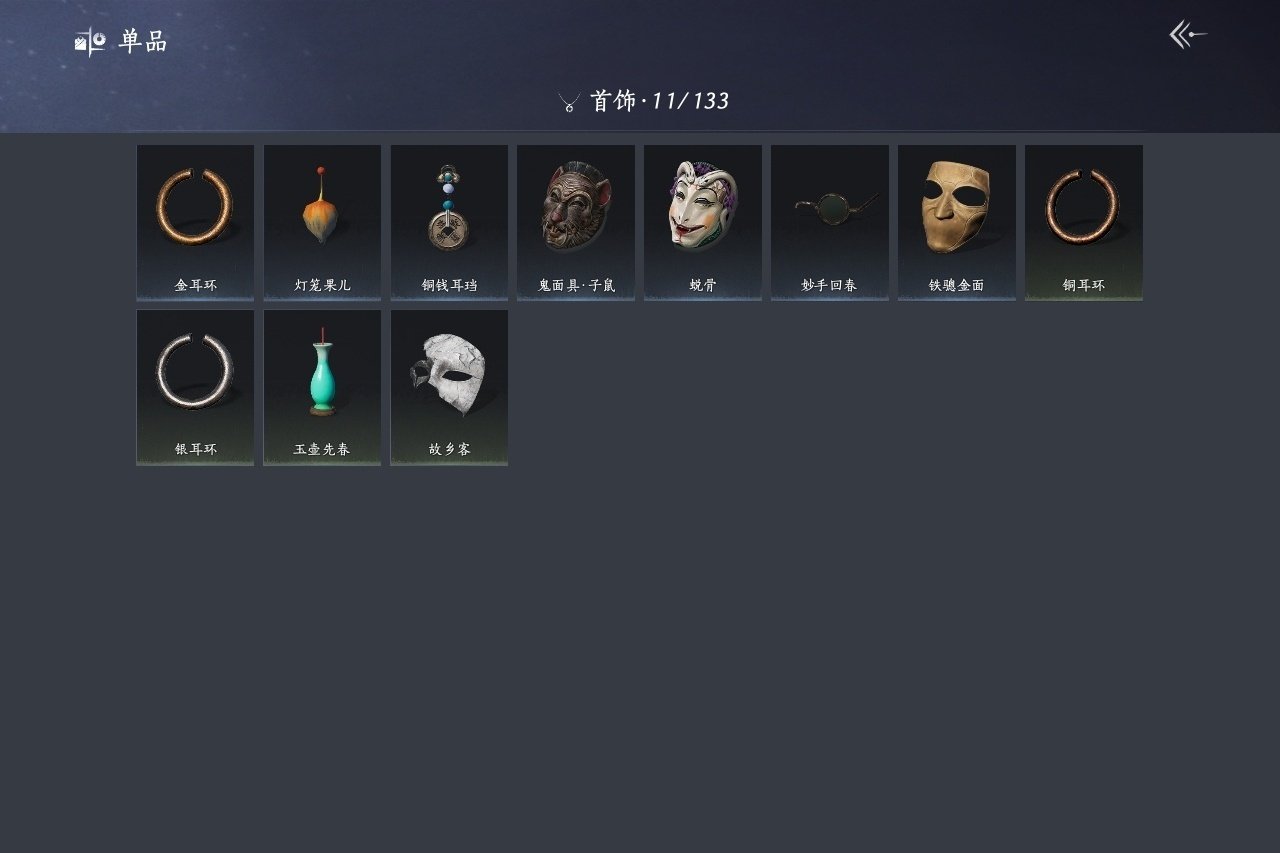Pick the 故乡客 white half mask

tap(449, 387)
